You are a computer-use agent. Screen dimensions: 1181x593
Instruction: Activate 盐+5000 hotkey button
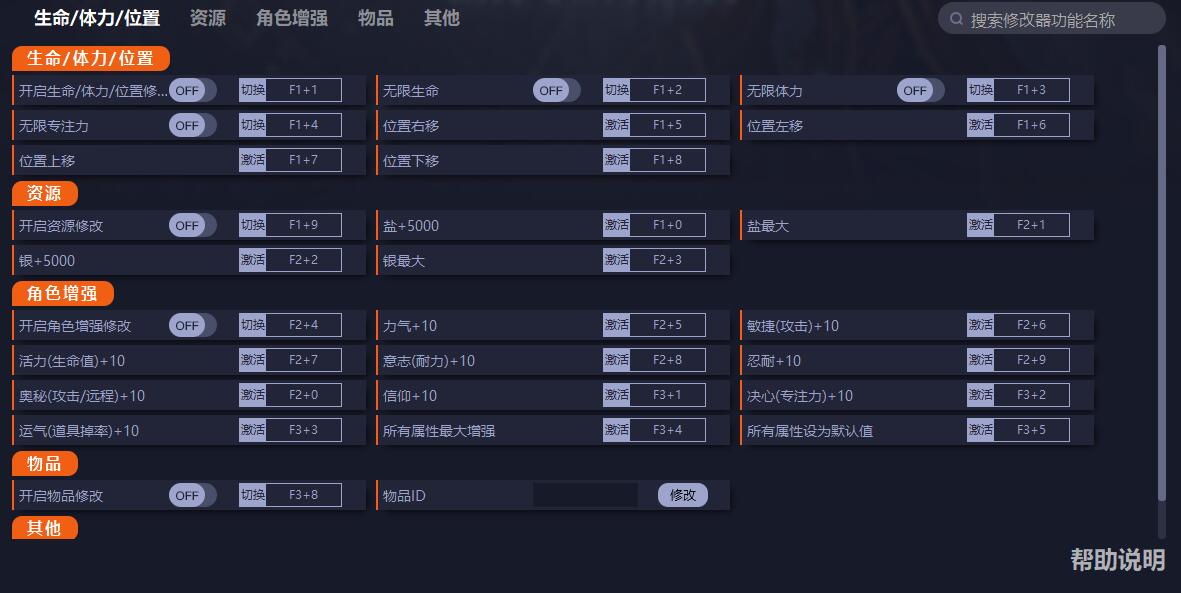click(x=617, y=225)
